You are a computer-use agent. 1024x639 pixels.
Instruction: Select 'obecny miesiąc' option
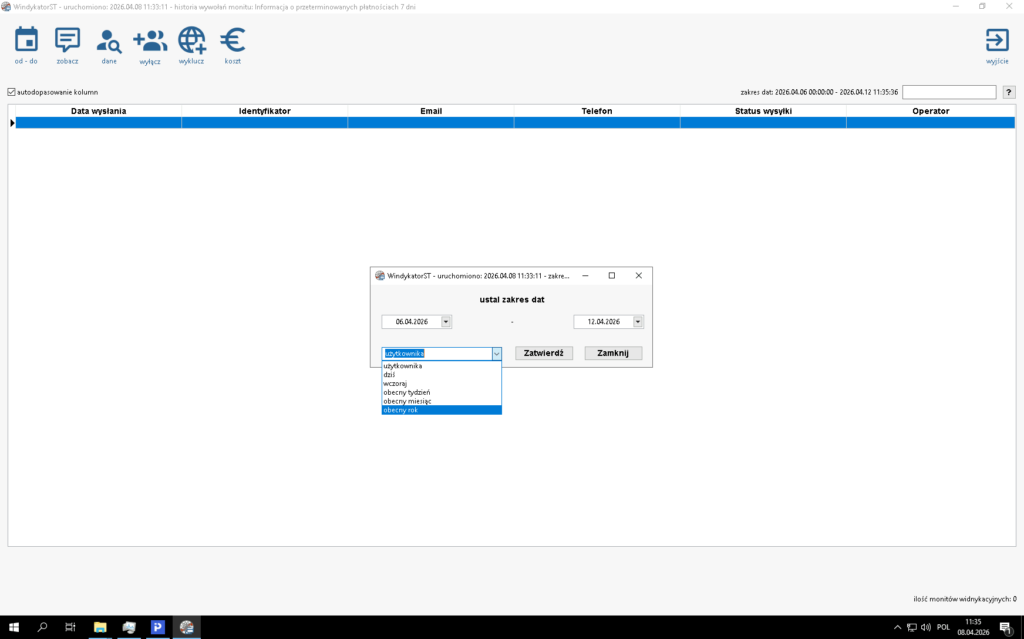(x=441, y=401)
